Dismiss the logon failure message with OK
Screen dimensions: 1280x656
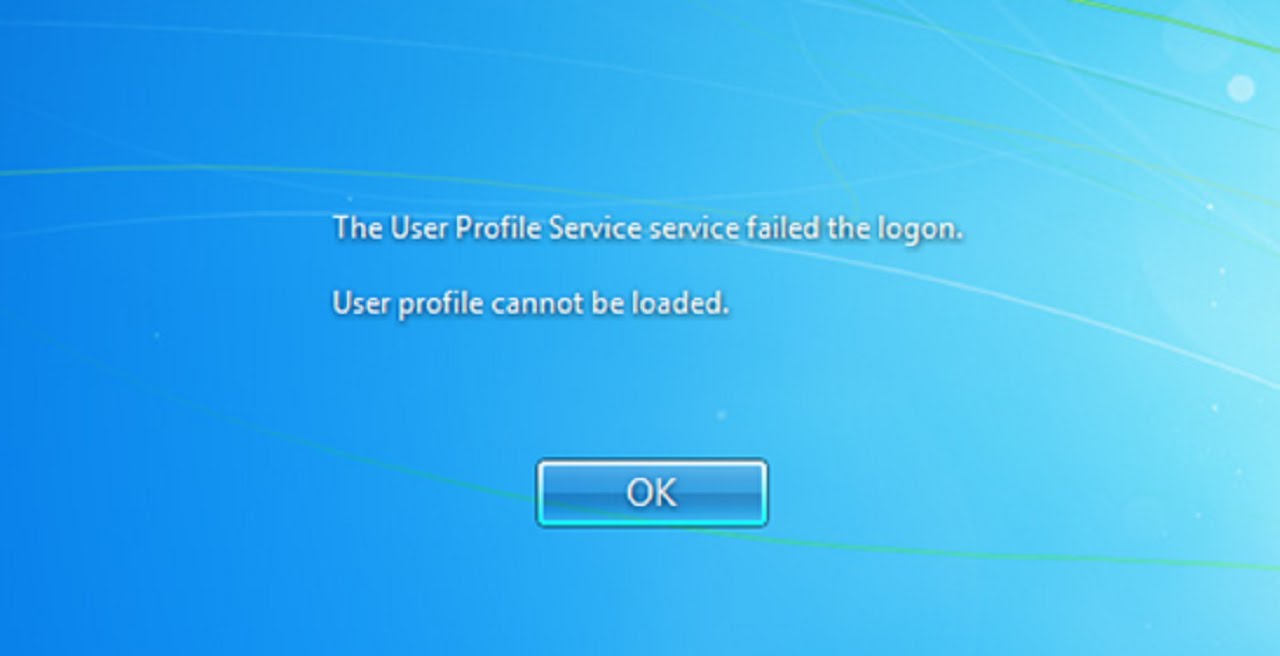[x=652, y=492]
